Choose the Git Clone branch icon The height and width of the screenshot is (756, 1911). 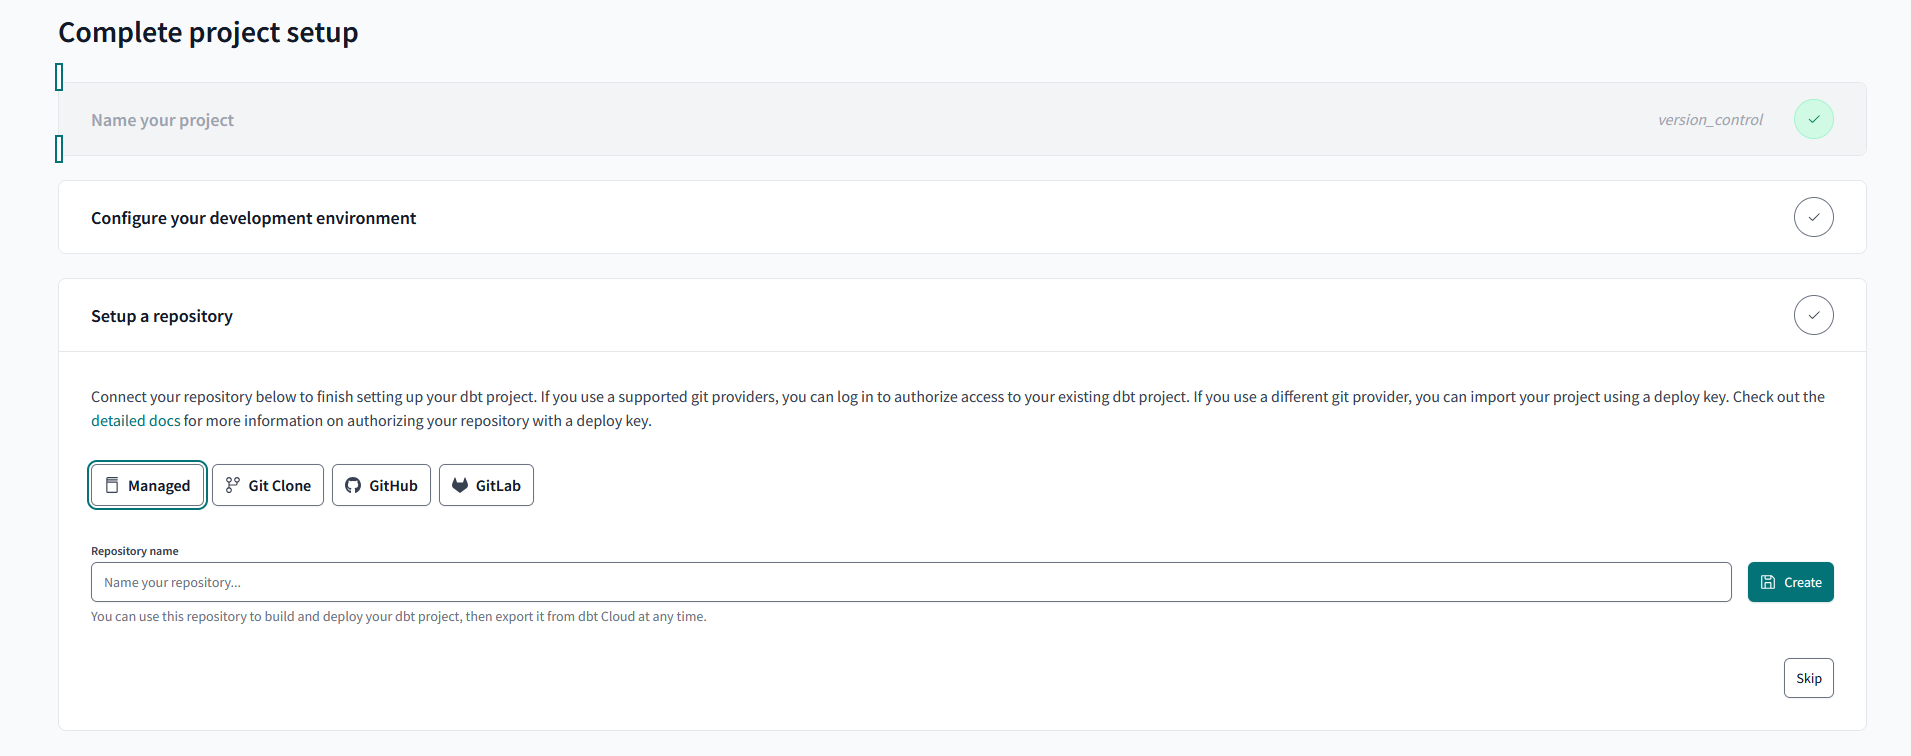[233, 485]
